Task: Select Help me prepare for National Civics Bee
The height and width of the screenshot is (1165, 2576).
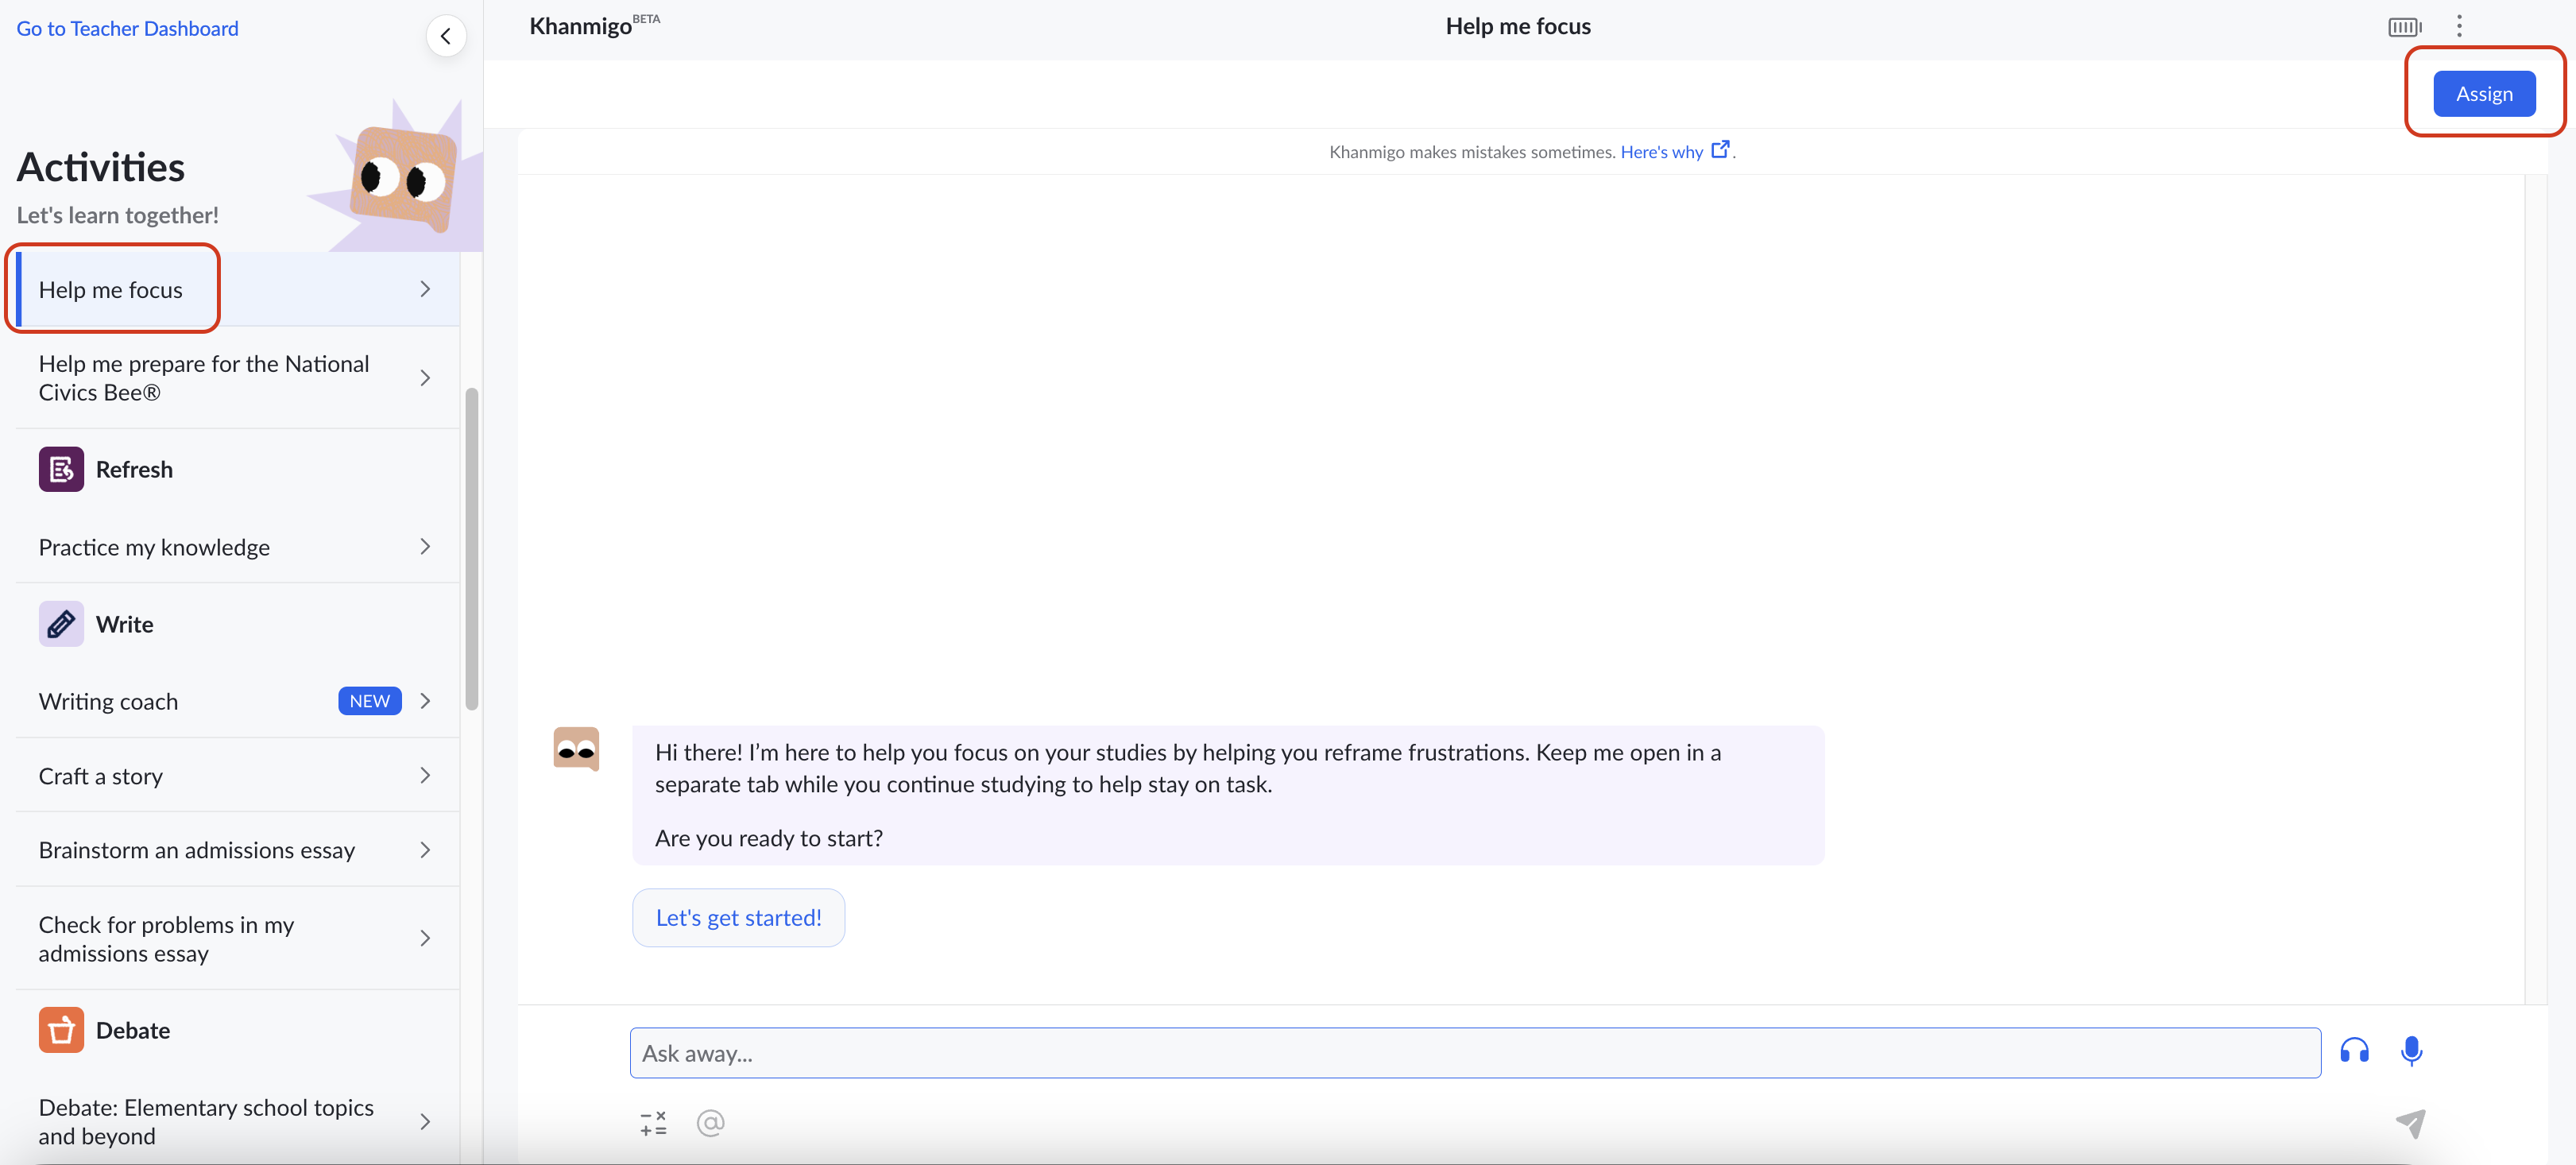Action: (x=238, y=378)
